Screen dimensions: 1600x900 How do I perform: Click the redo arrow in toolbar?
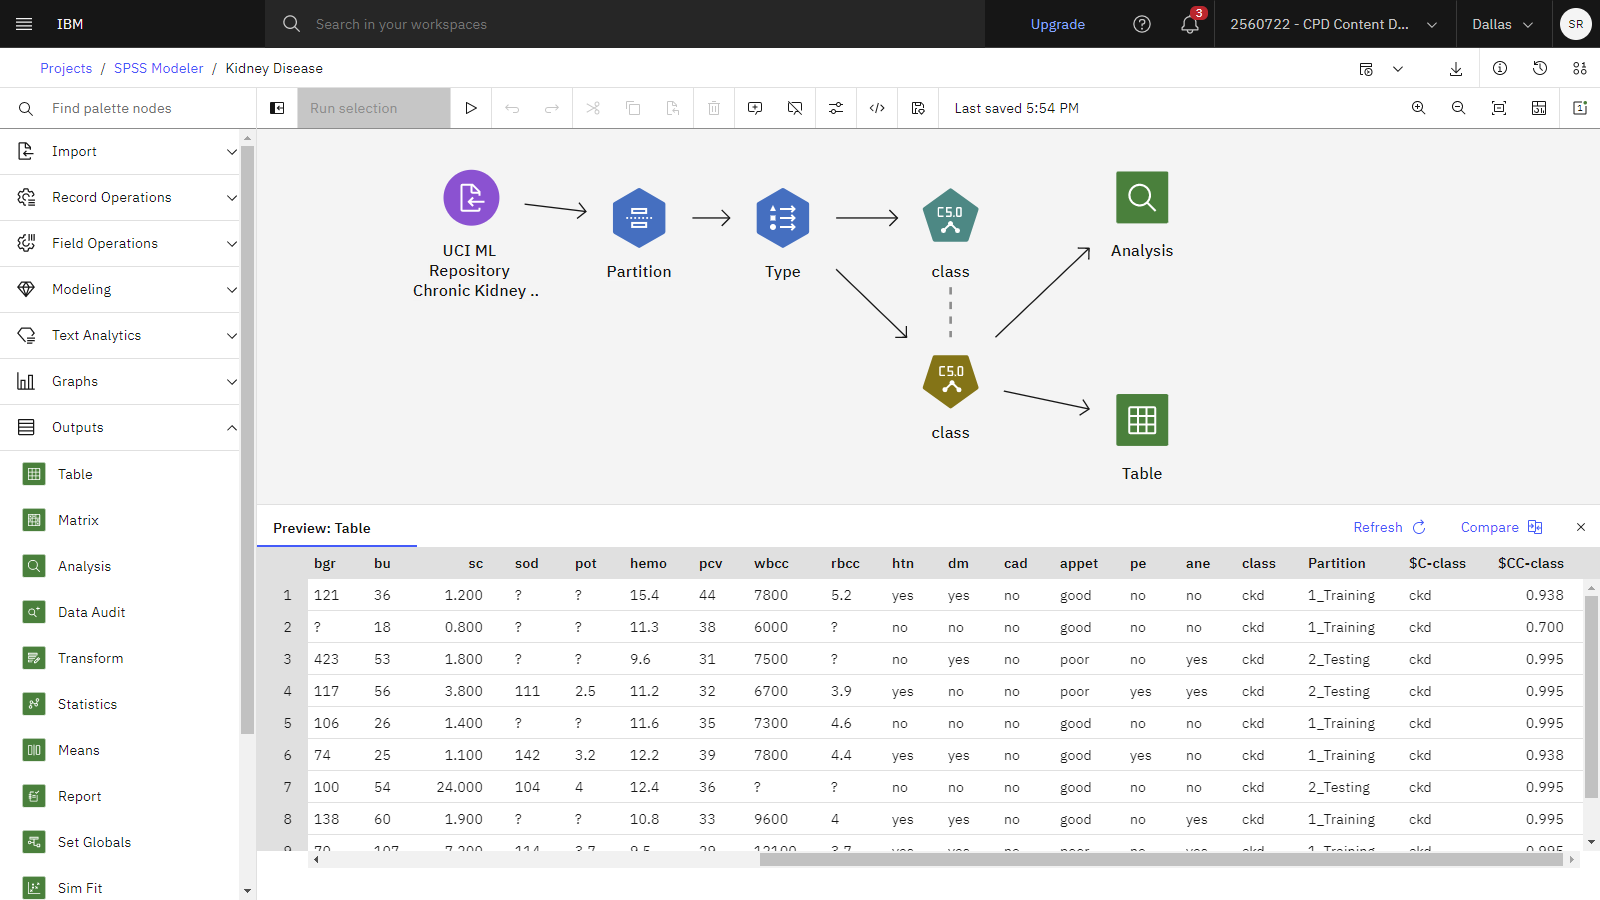pos(552,108)
